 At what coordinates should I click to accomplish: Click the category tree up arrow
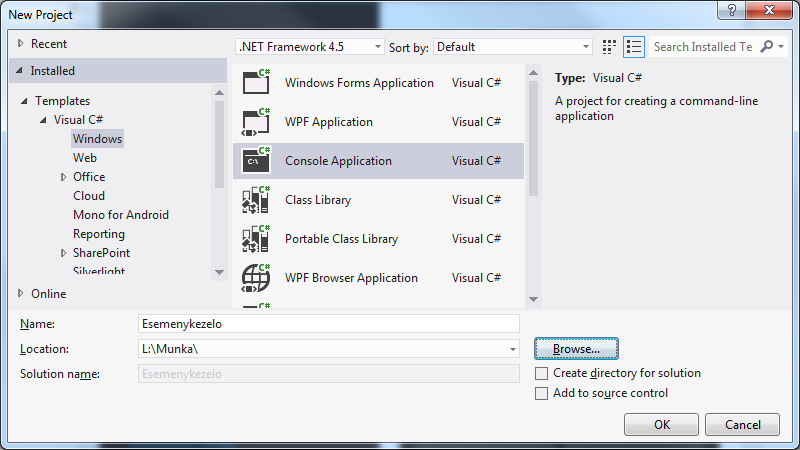219,93
